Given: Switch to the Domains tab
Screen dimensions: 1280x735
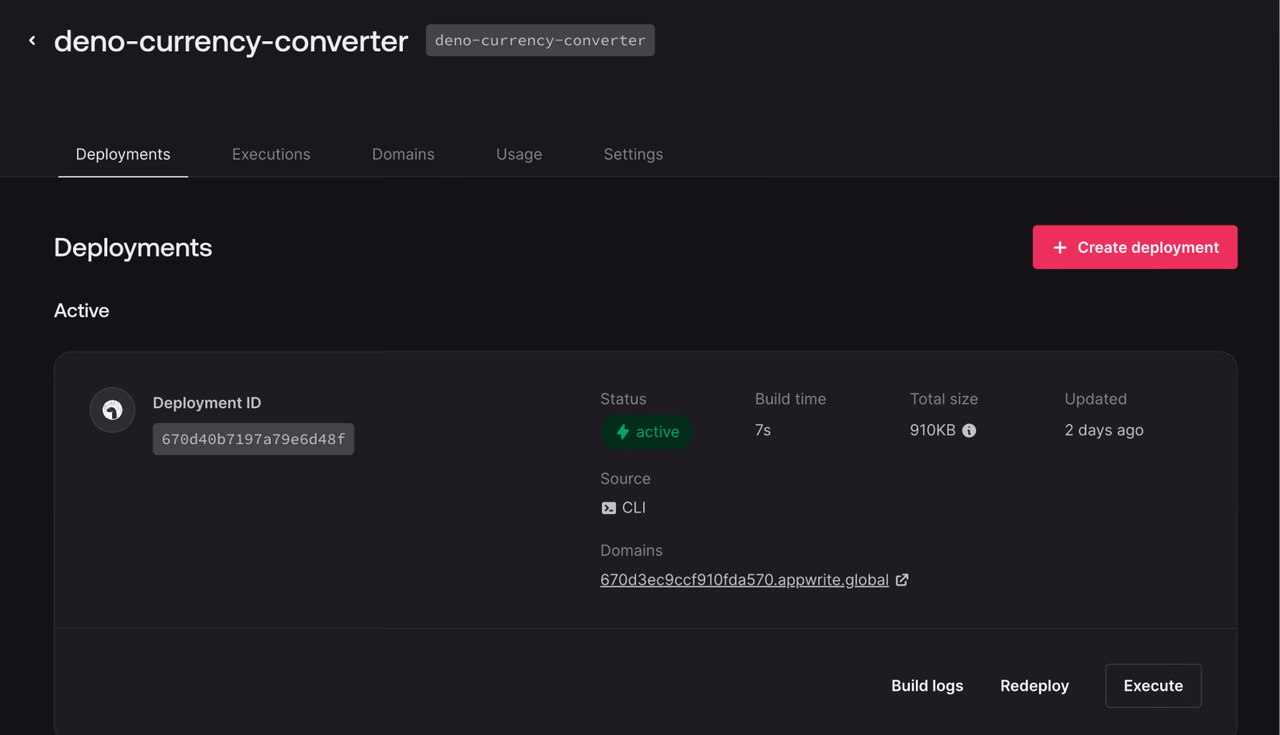Looking at the screenshot, I should click(403, 154).
